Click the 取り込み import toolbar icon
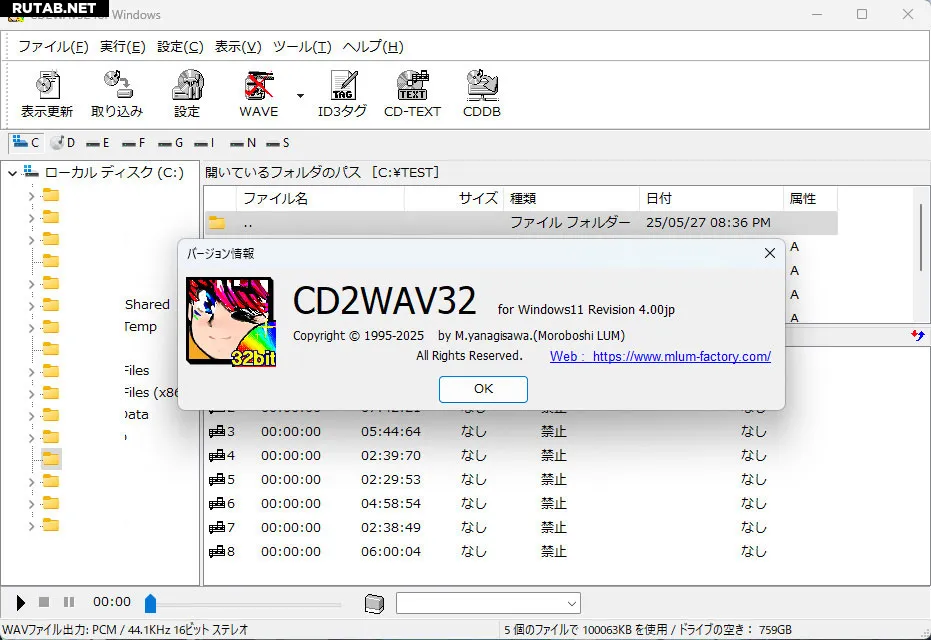931x640 pixels. pyautogui.click(x=117, y=94)
